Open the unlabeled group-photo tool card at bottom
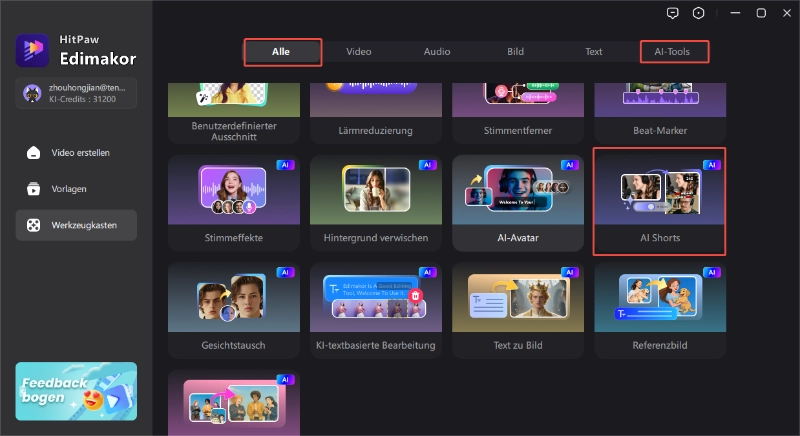The width and height of the screenshot is (800, 436). click(234, 403)
